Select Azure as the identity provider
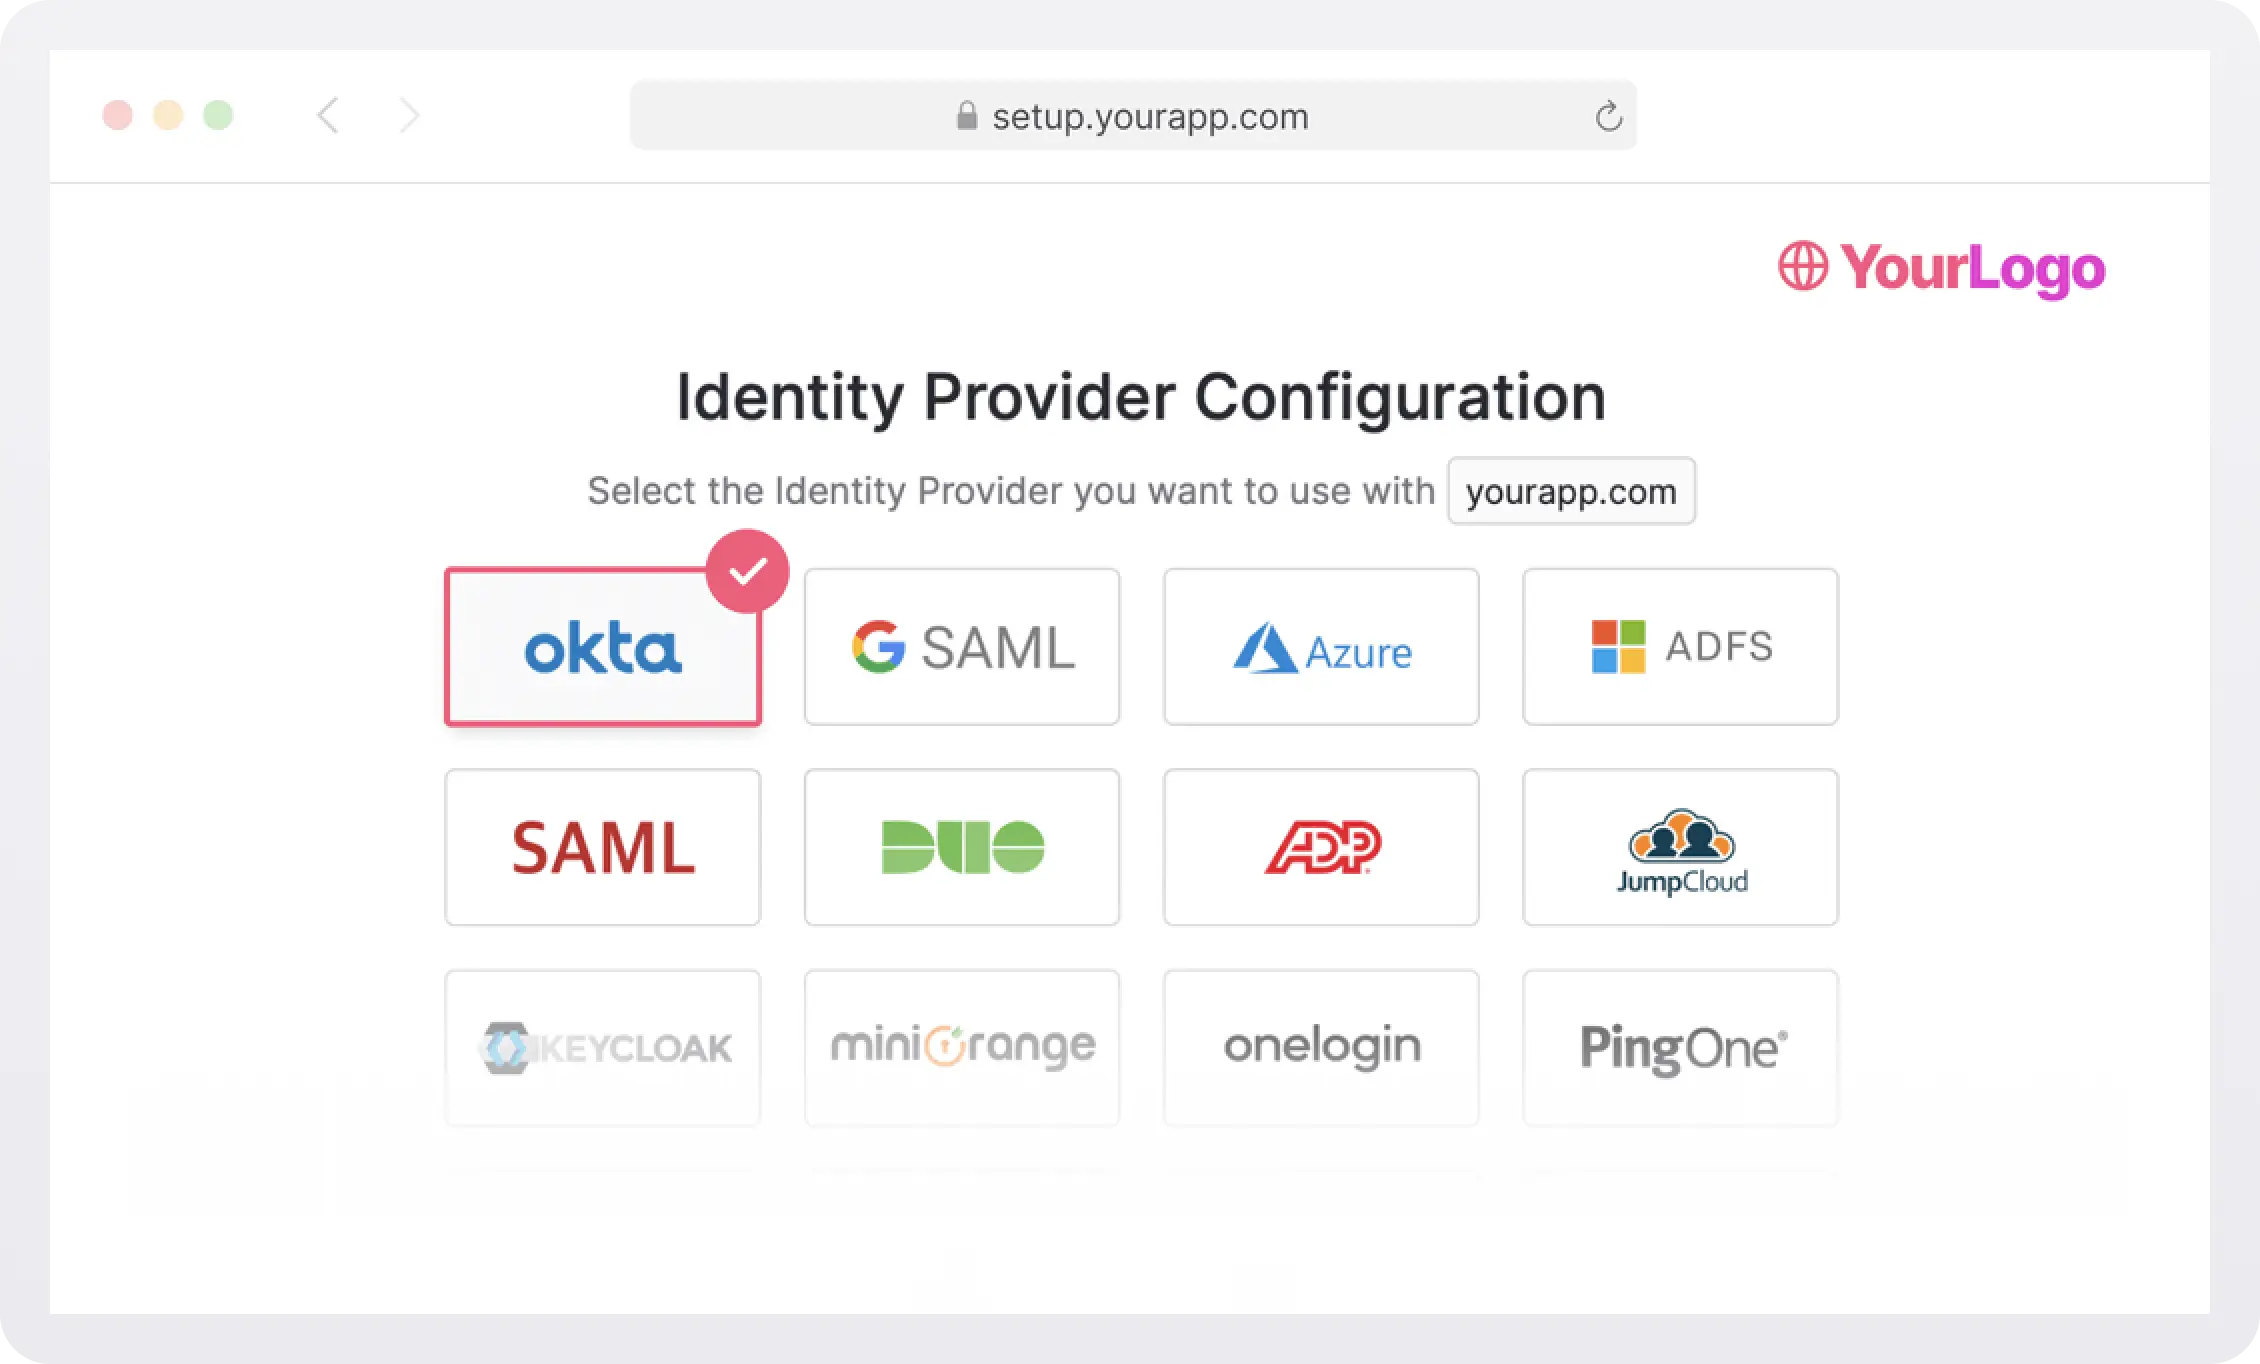The height and width of the screenshot is (1364, 2260). click(1320, 648)
